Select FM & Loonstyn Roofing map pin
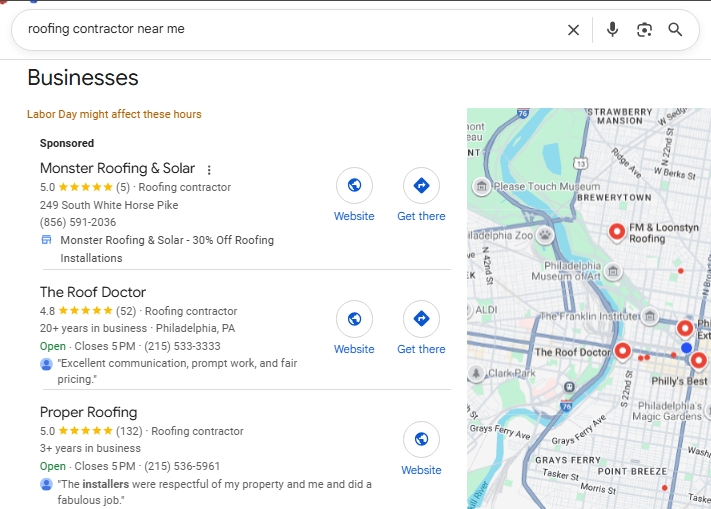 click(617, 232)
